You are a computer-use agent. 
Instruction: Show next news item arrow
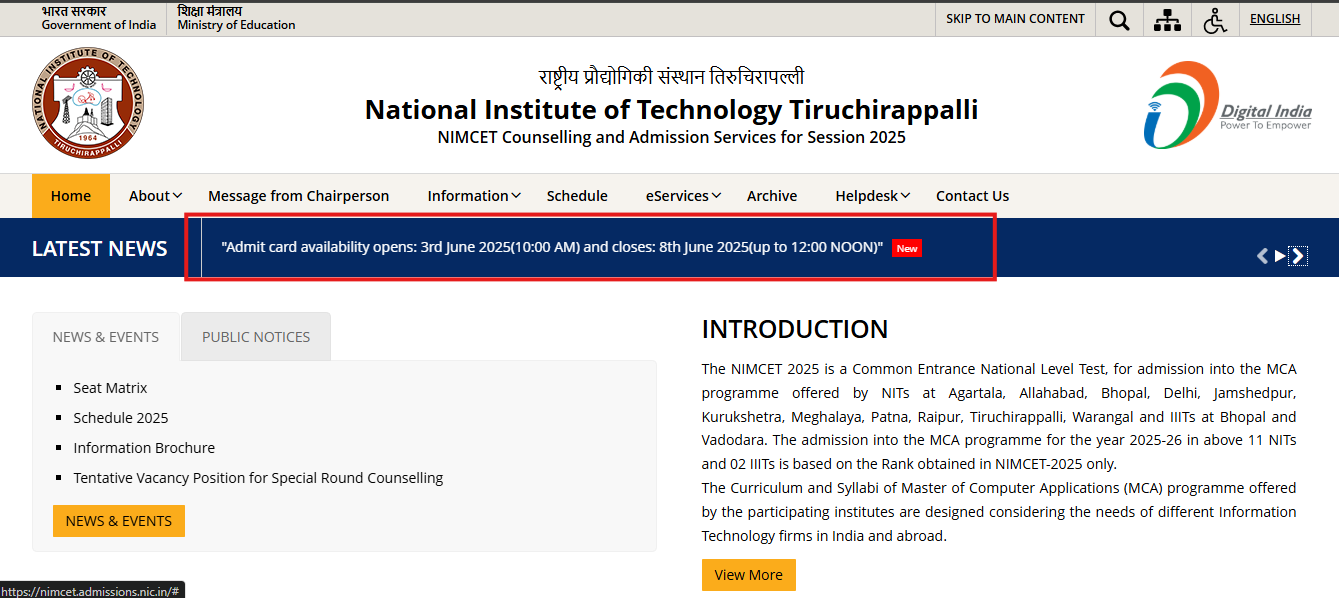(1298, 256)
